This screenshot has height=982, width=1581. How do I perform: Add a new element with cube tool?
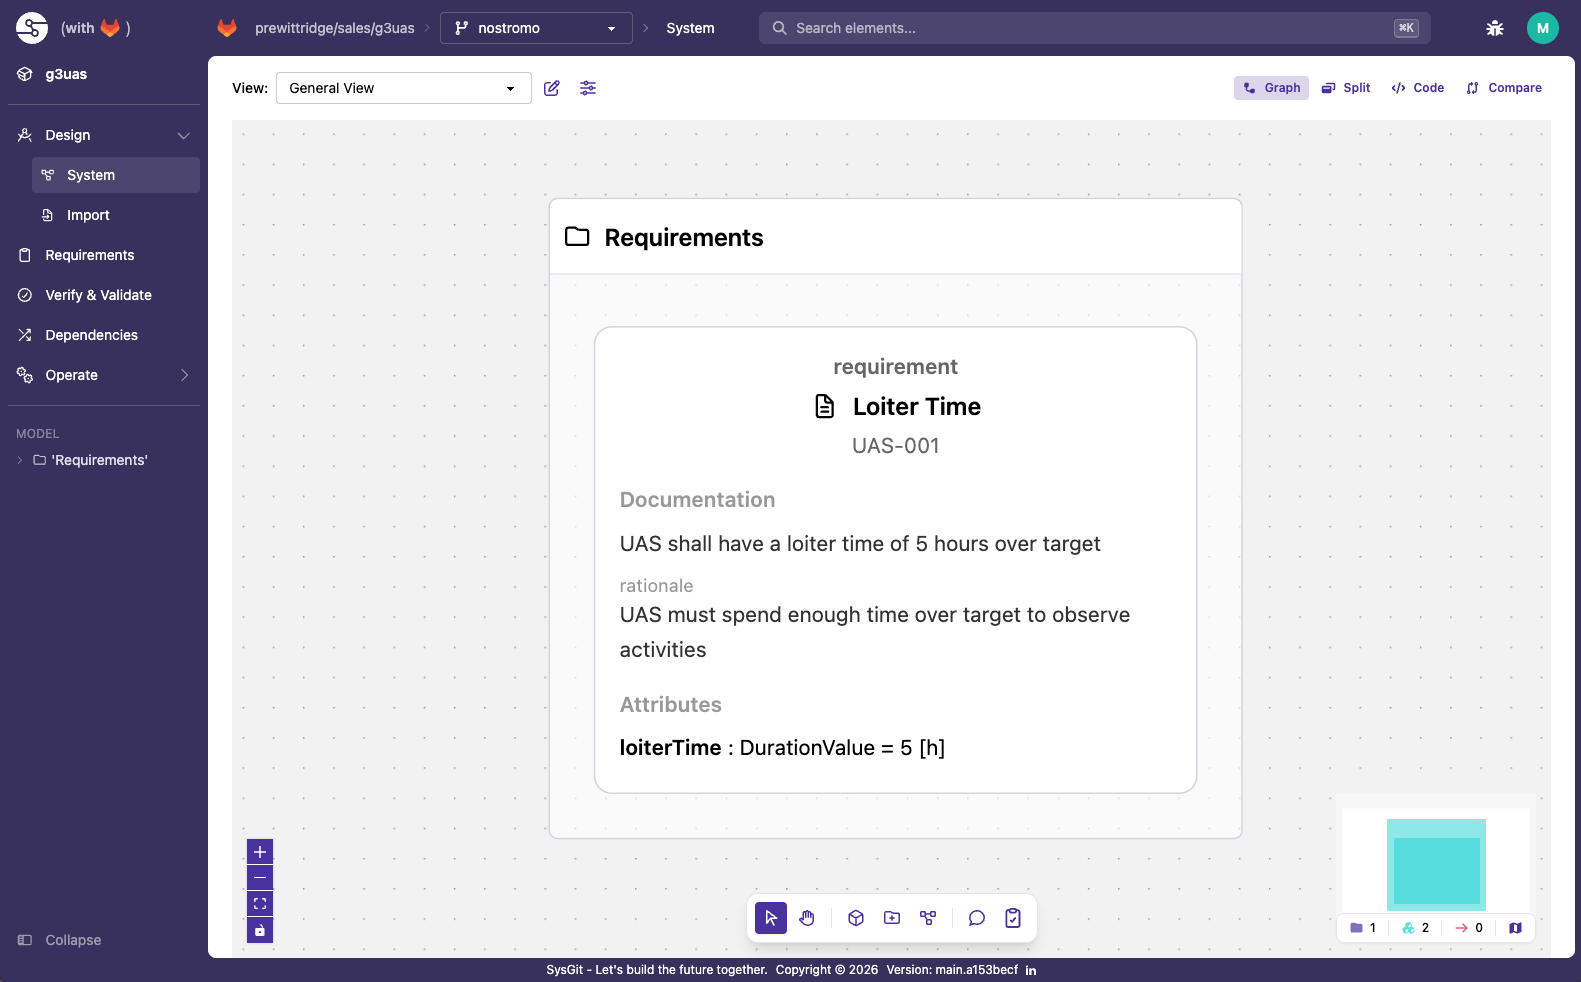[856, 918]
